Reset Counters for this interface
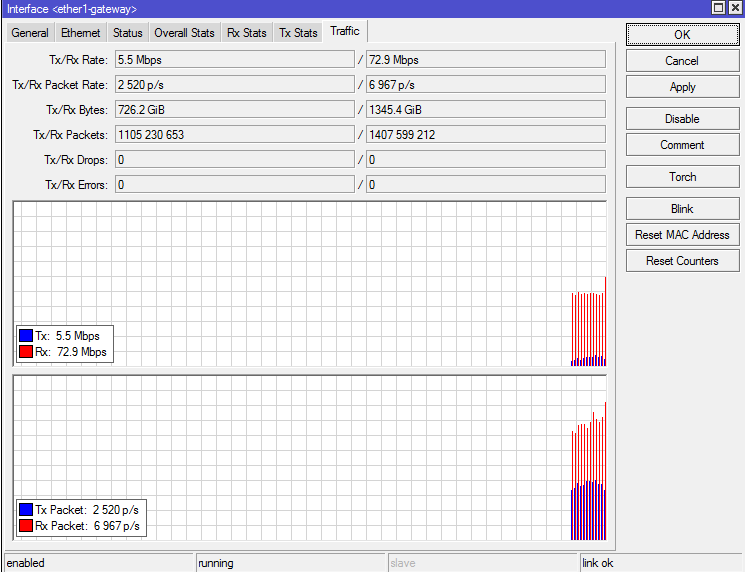 [x=682, y=261]
